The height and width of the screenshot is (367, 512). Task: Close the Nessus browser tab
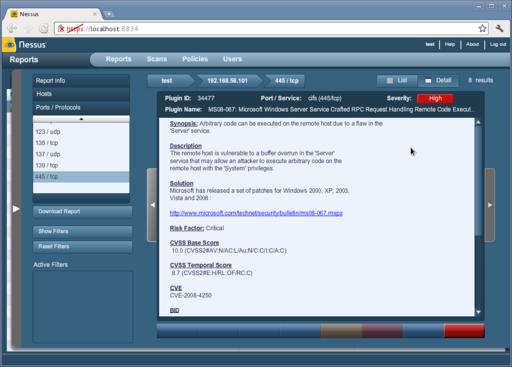click(95, 14)
